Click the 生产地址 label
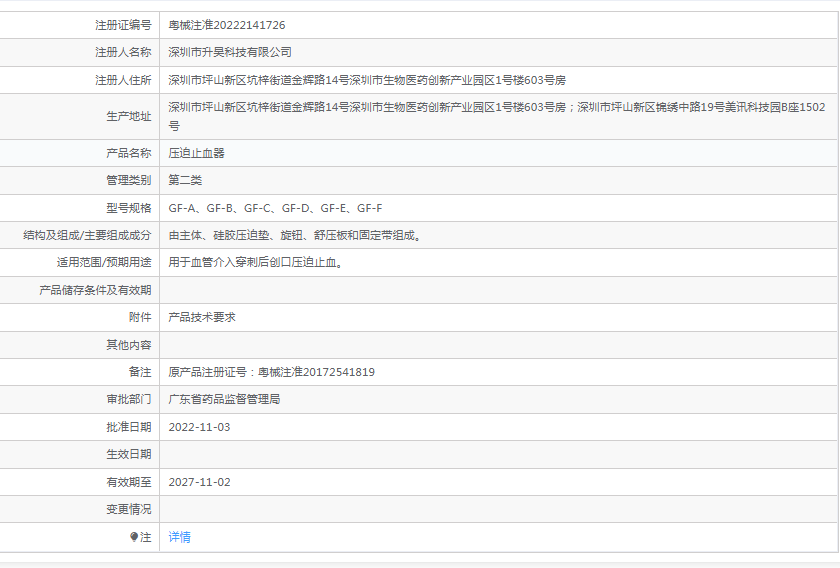This screenshot has height=568, width=840. [x=129, y=116]
